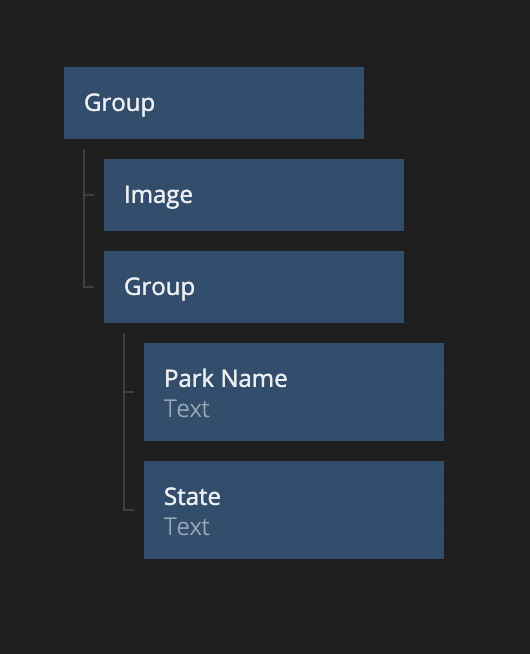Click the "State" title text
Screen dimensions: 530x654
coord(192,497)
